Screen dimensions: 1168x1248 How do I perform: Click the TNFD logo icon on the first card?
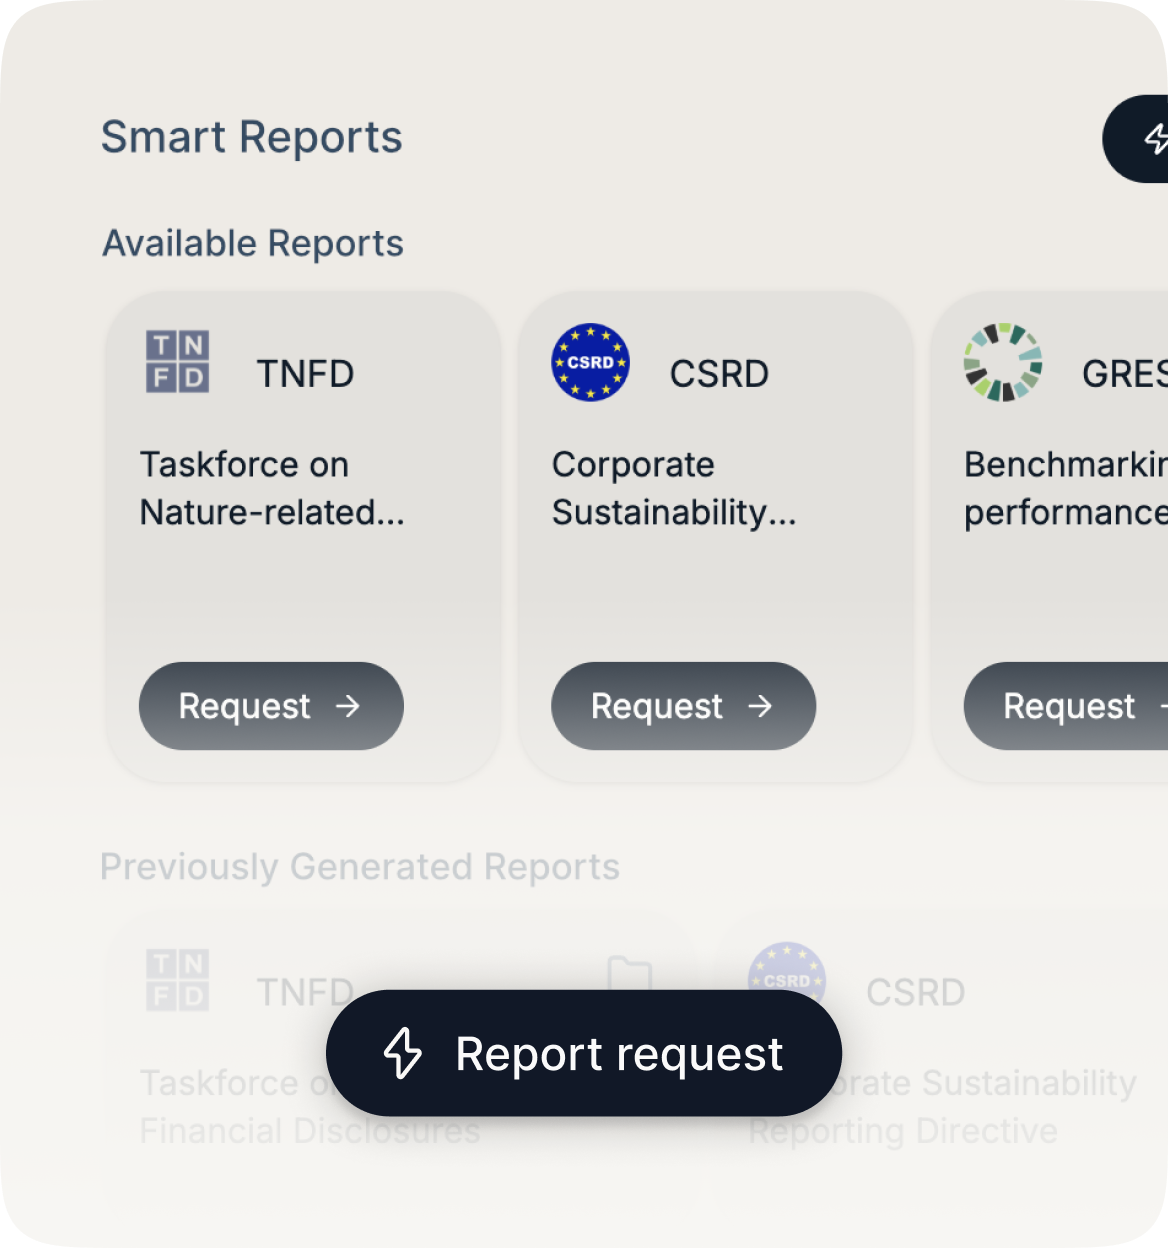(177, 361)
